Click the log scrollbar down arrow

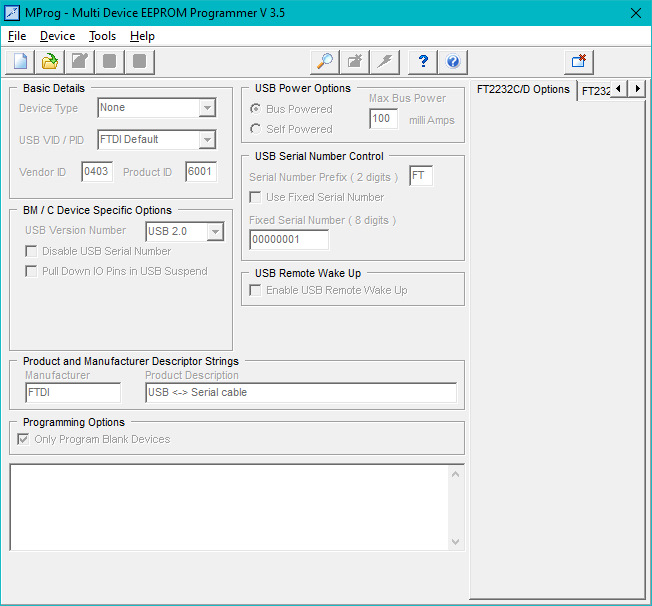455,542
